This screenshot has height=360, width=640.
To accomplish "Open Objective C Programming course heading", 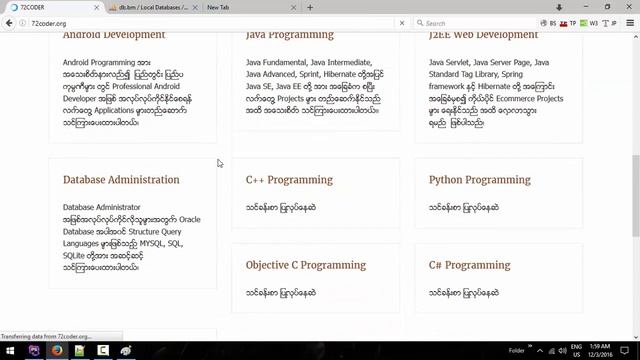I will [306, 265].
